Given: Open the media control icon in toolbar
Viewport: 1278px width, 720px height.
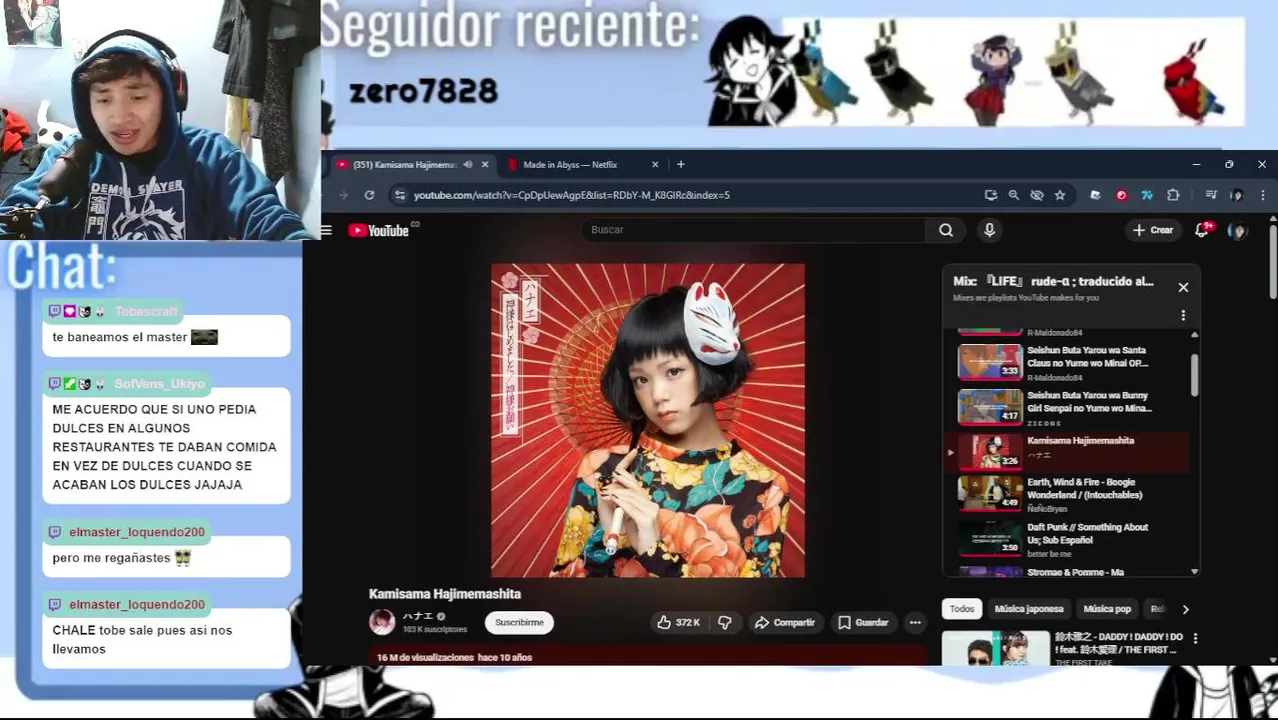Looking at the screenshot, I should click(1211, 195).
